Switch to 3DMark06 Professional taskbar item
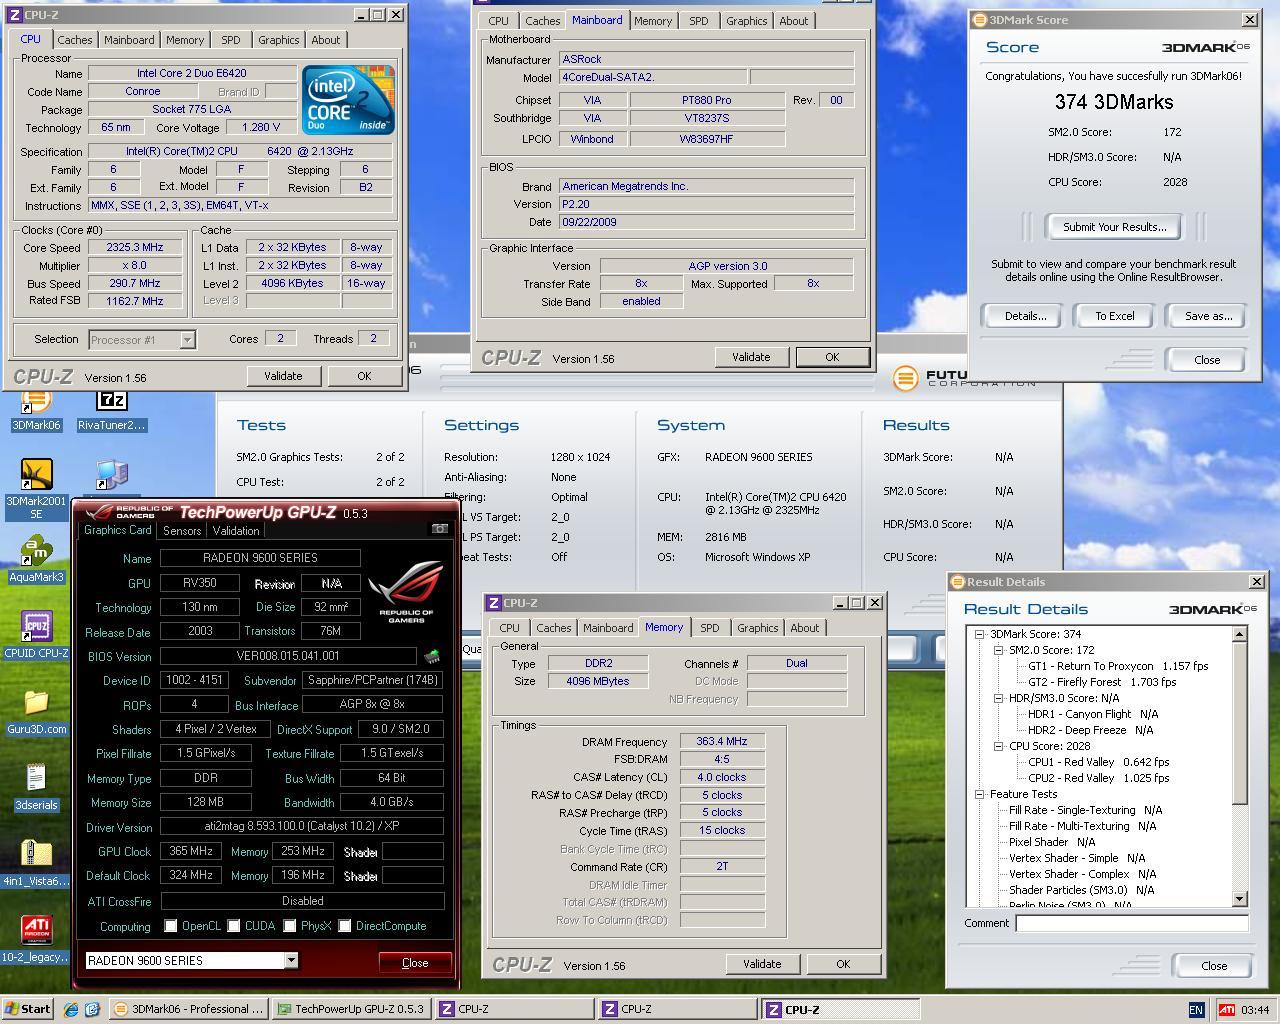This screenshot has width=1280, height=1024. coord(188,1009)
